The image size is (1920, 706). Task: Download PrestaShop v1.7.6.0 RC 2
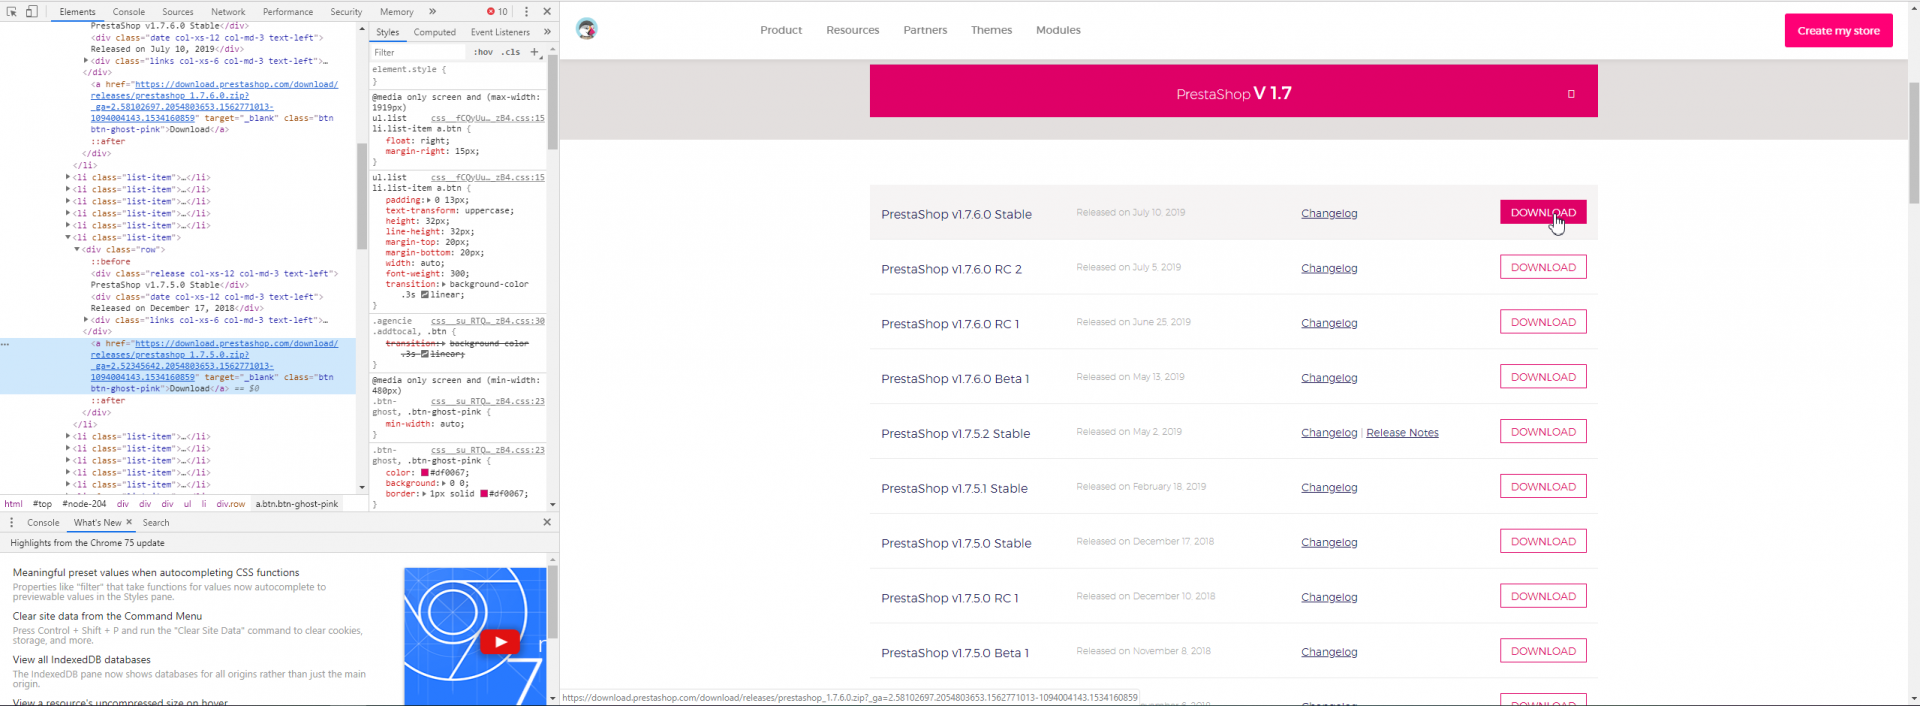(x=1543, y=267)
